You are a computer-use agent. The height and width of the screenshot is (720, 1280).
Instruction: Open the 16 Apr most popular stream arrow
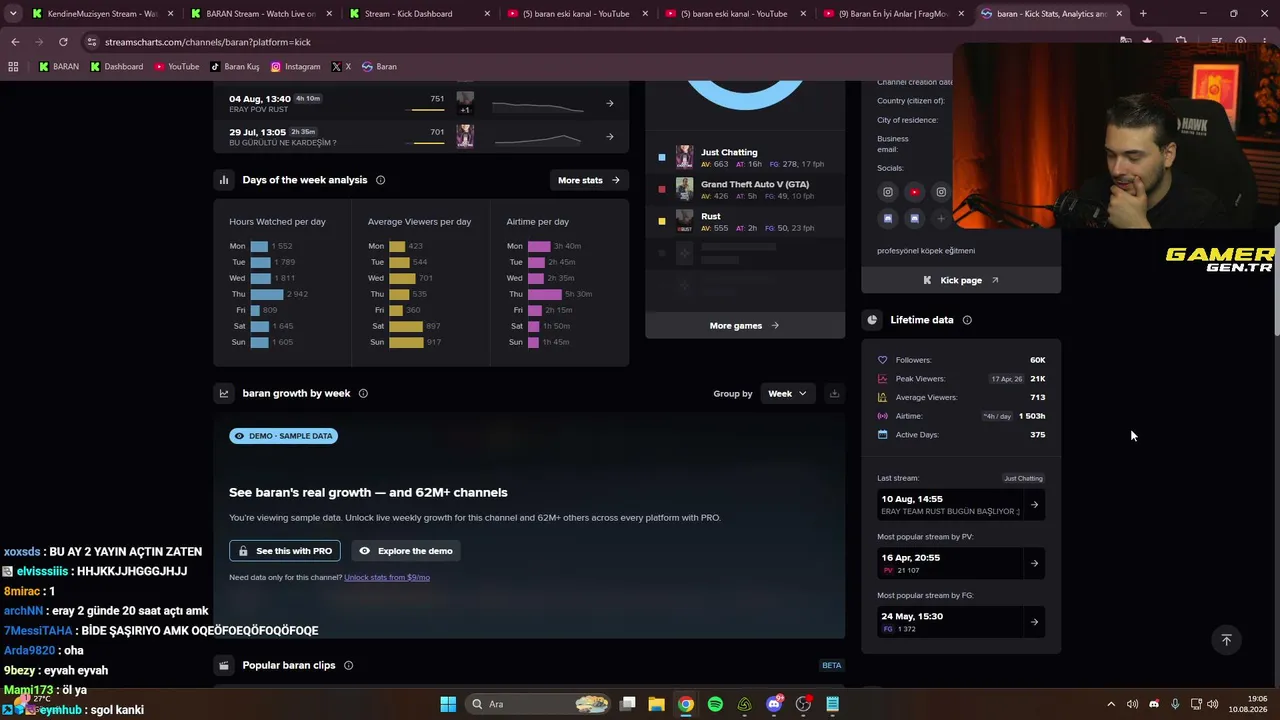(x=1035, y=563)
